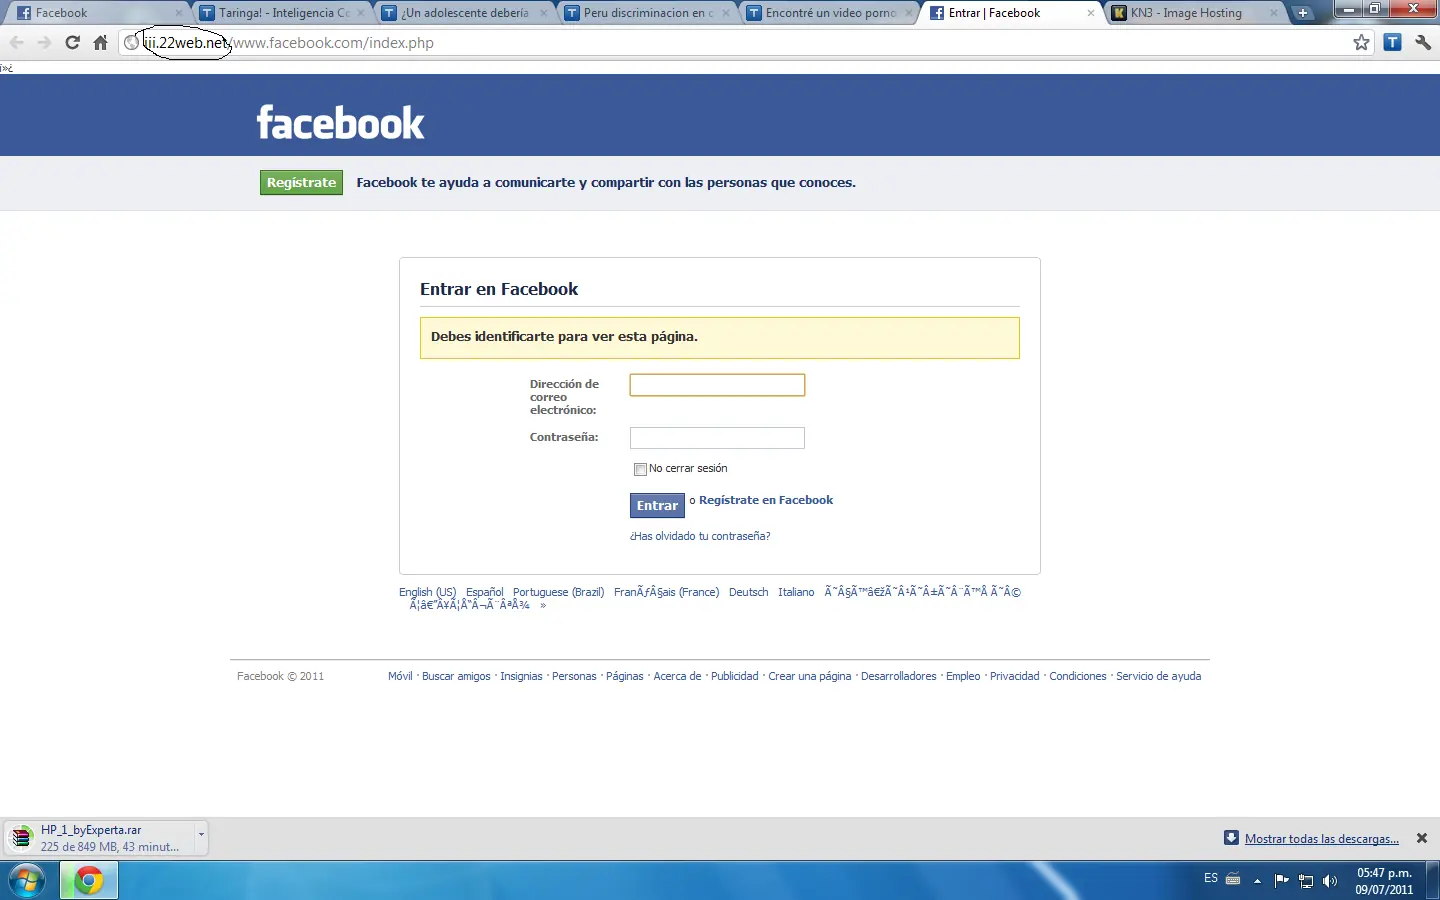Open the Privacidad footer link
The height and width of the screenshot is (900, 1440).
point(1015,676)
